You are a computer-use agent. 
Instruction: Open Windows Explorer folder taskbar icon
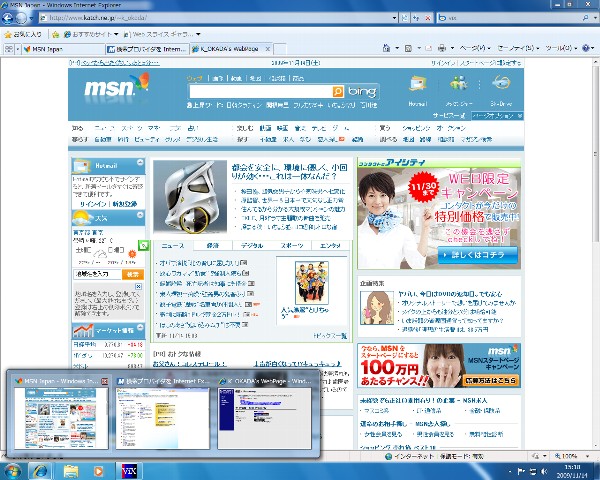(x=71, y=471)
